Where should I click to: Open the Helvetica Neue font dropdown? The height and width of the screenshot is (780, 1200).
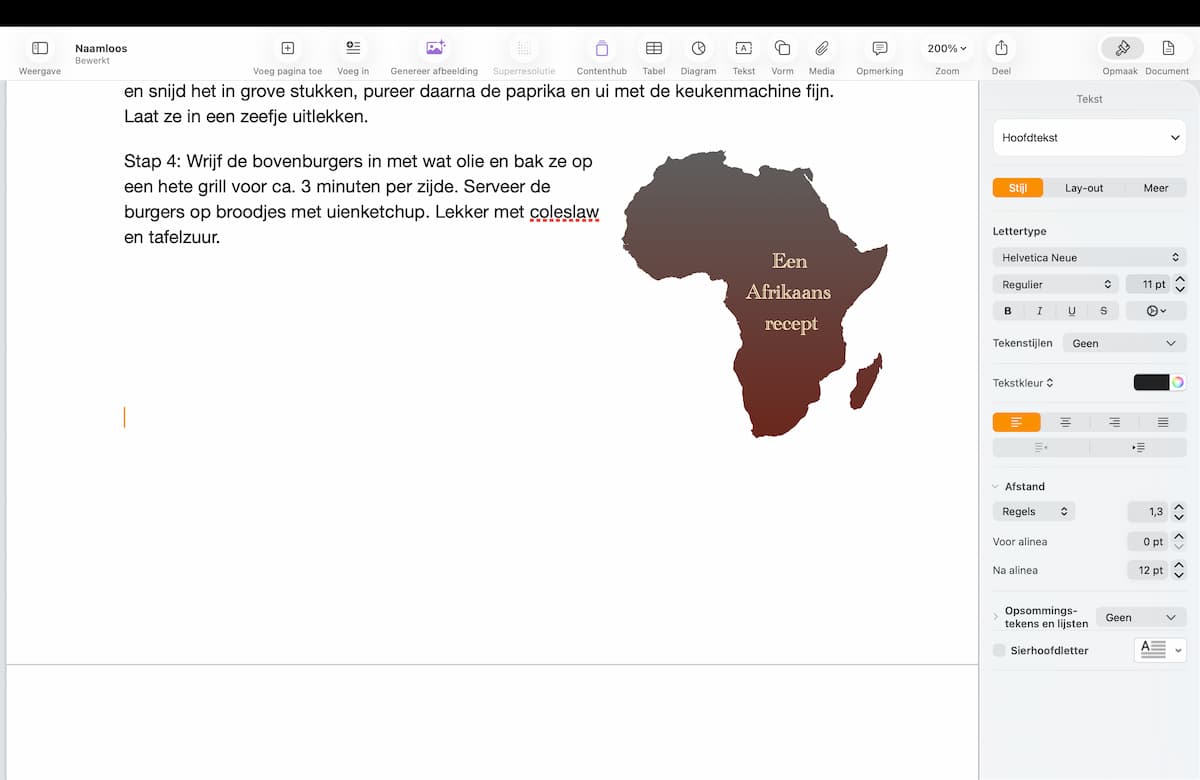pos(1089,258)
